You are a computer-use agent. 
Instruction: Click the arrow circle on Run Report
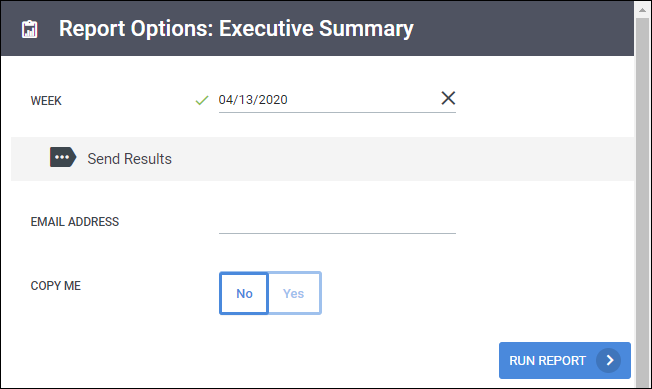[x=608, y=360]
